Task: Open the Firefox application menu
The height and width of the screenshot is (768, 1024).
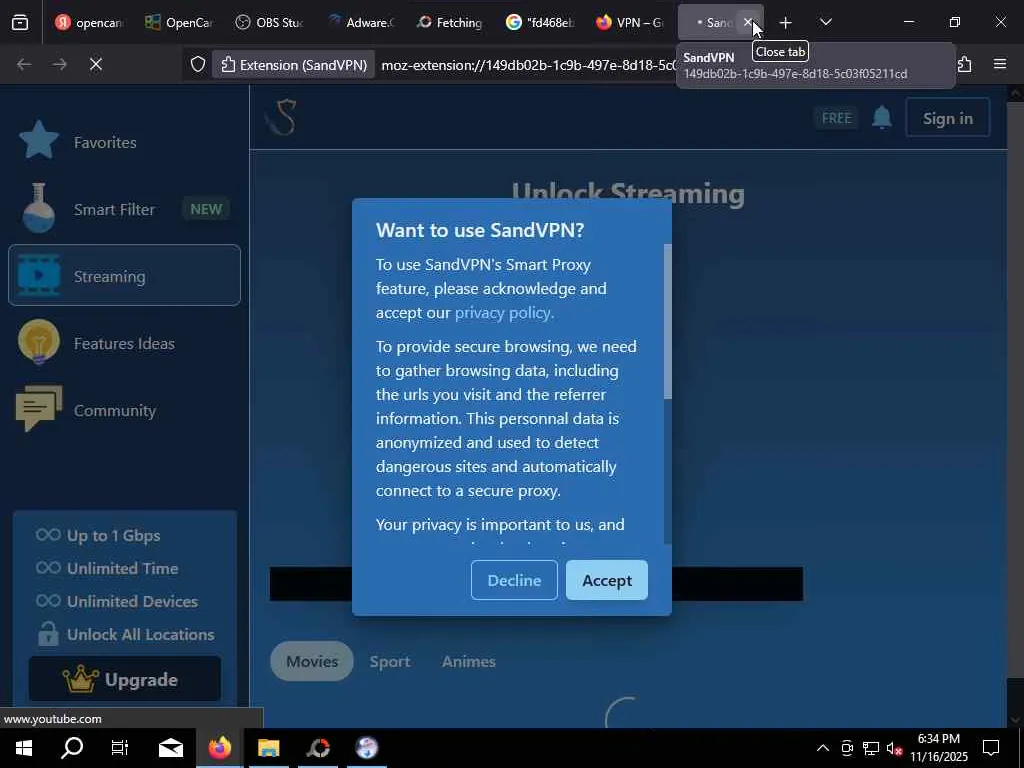Action: coord(1000,64)
